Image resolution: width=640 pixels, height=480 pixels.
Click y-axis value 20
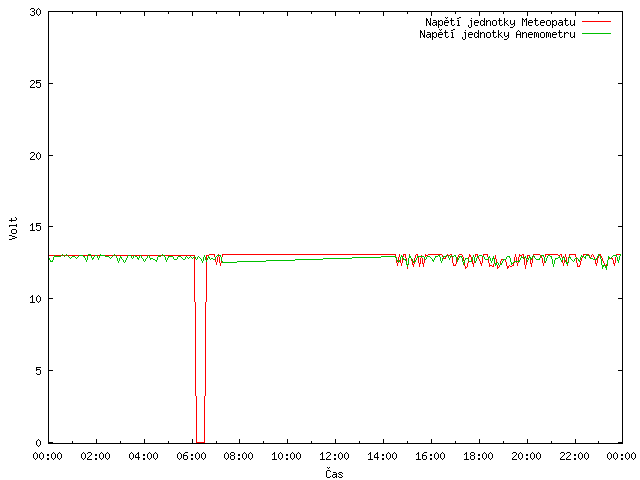pos(36,156)
